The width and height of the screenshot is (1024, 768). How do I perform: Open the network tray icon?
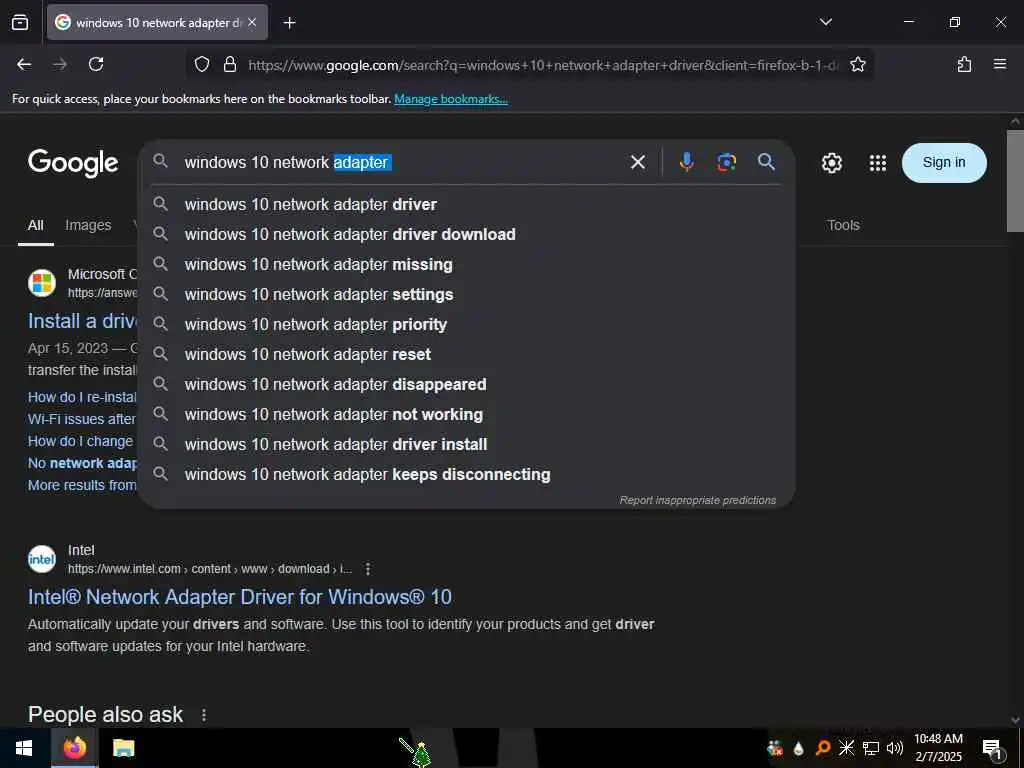870,748
